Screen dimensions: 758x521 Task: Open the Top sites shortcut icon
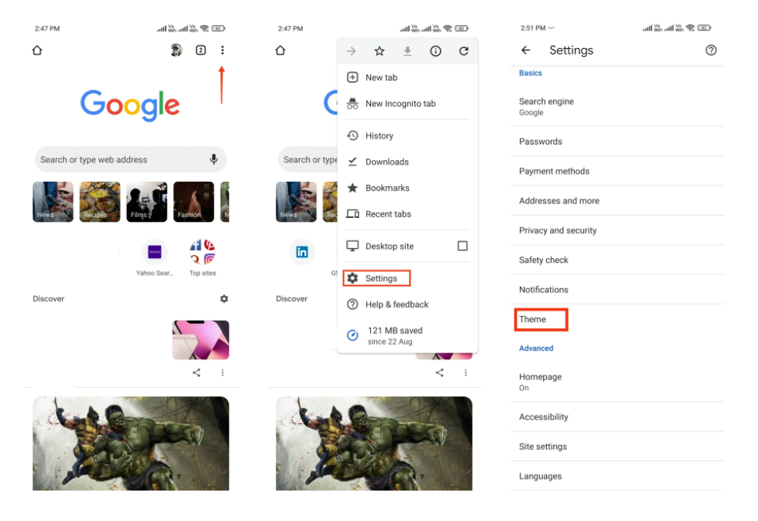tap(202, 252)
